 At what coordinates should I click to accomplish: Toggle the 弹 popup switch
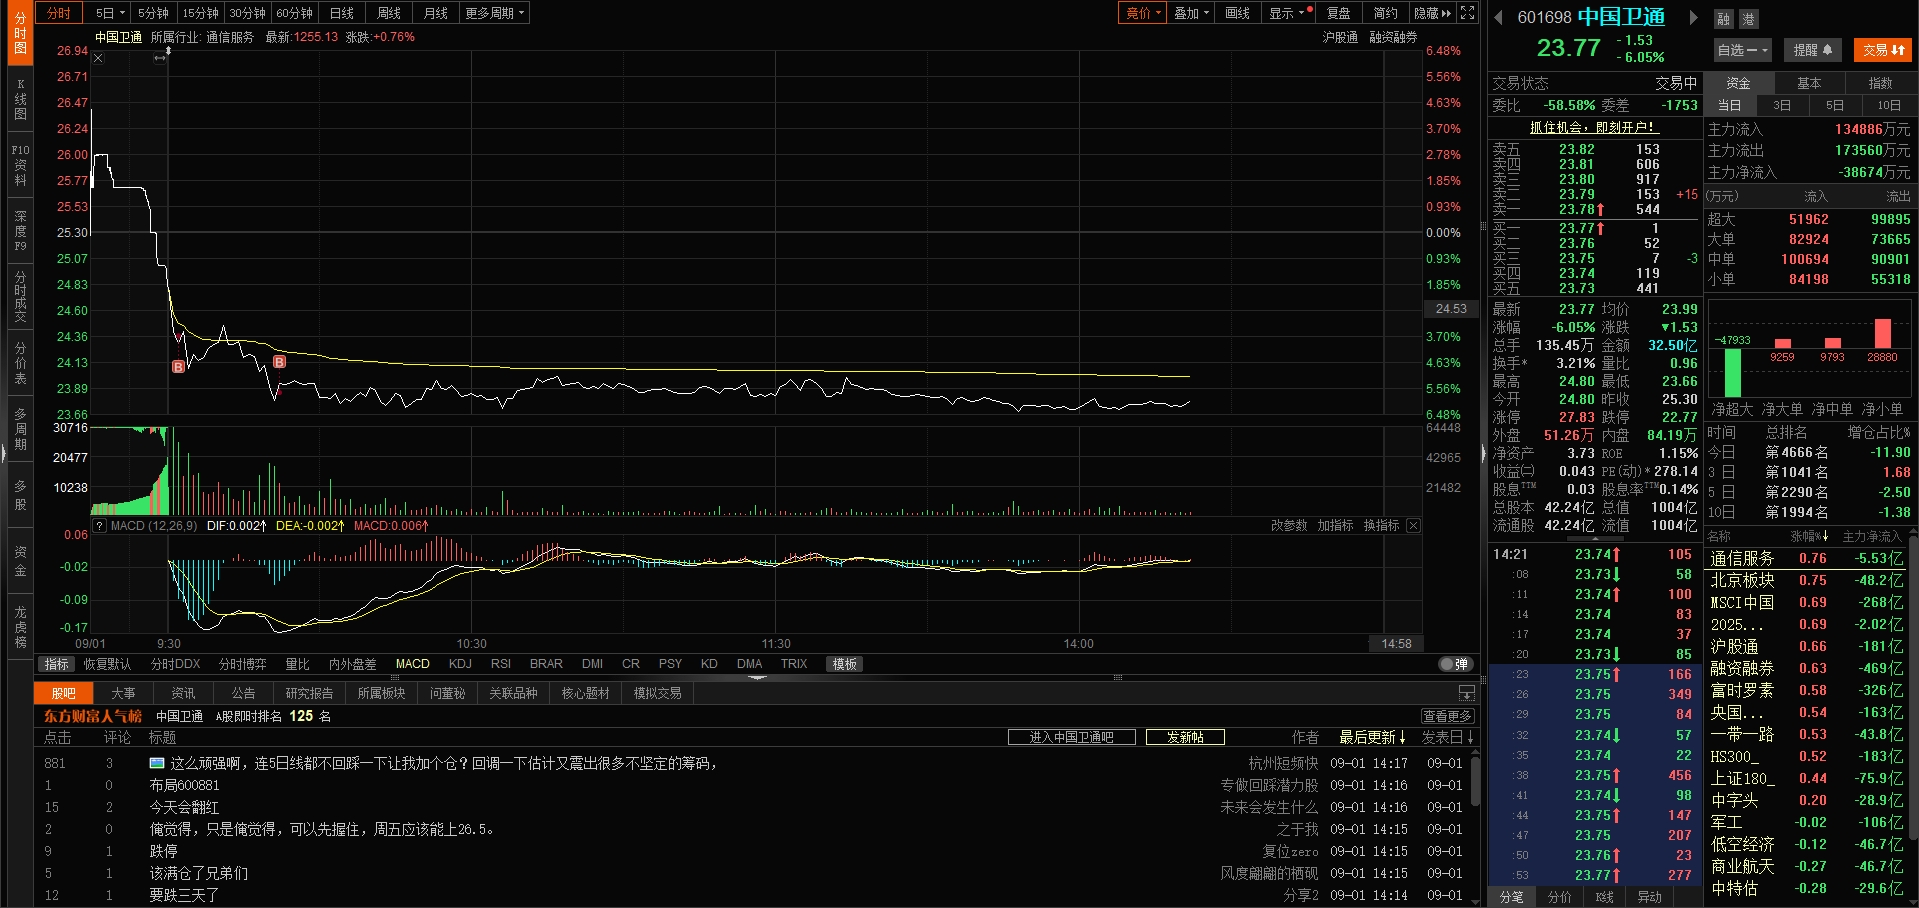(1455, 665)
